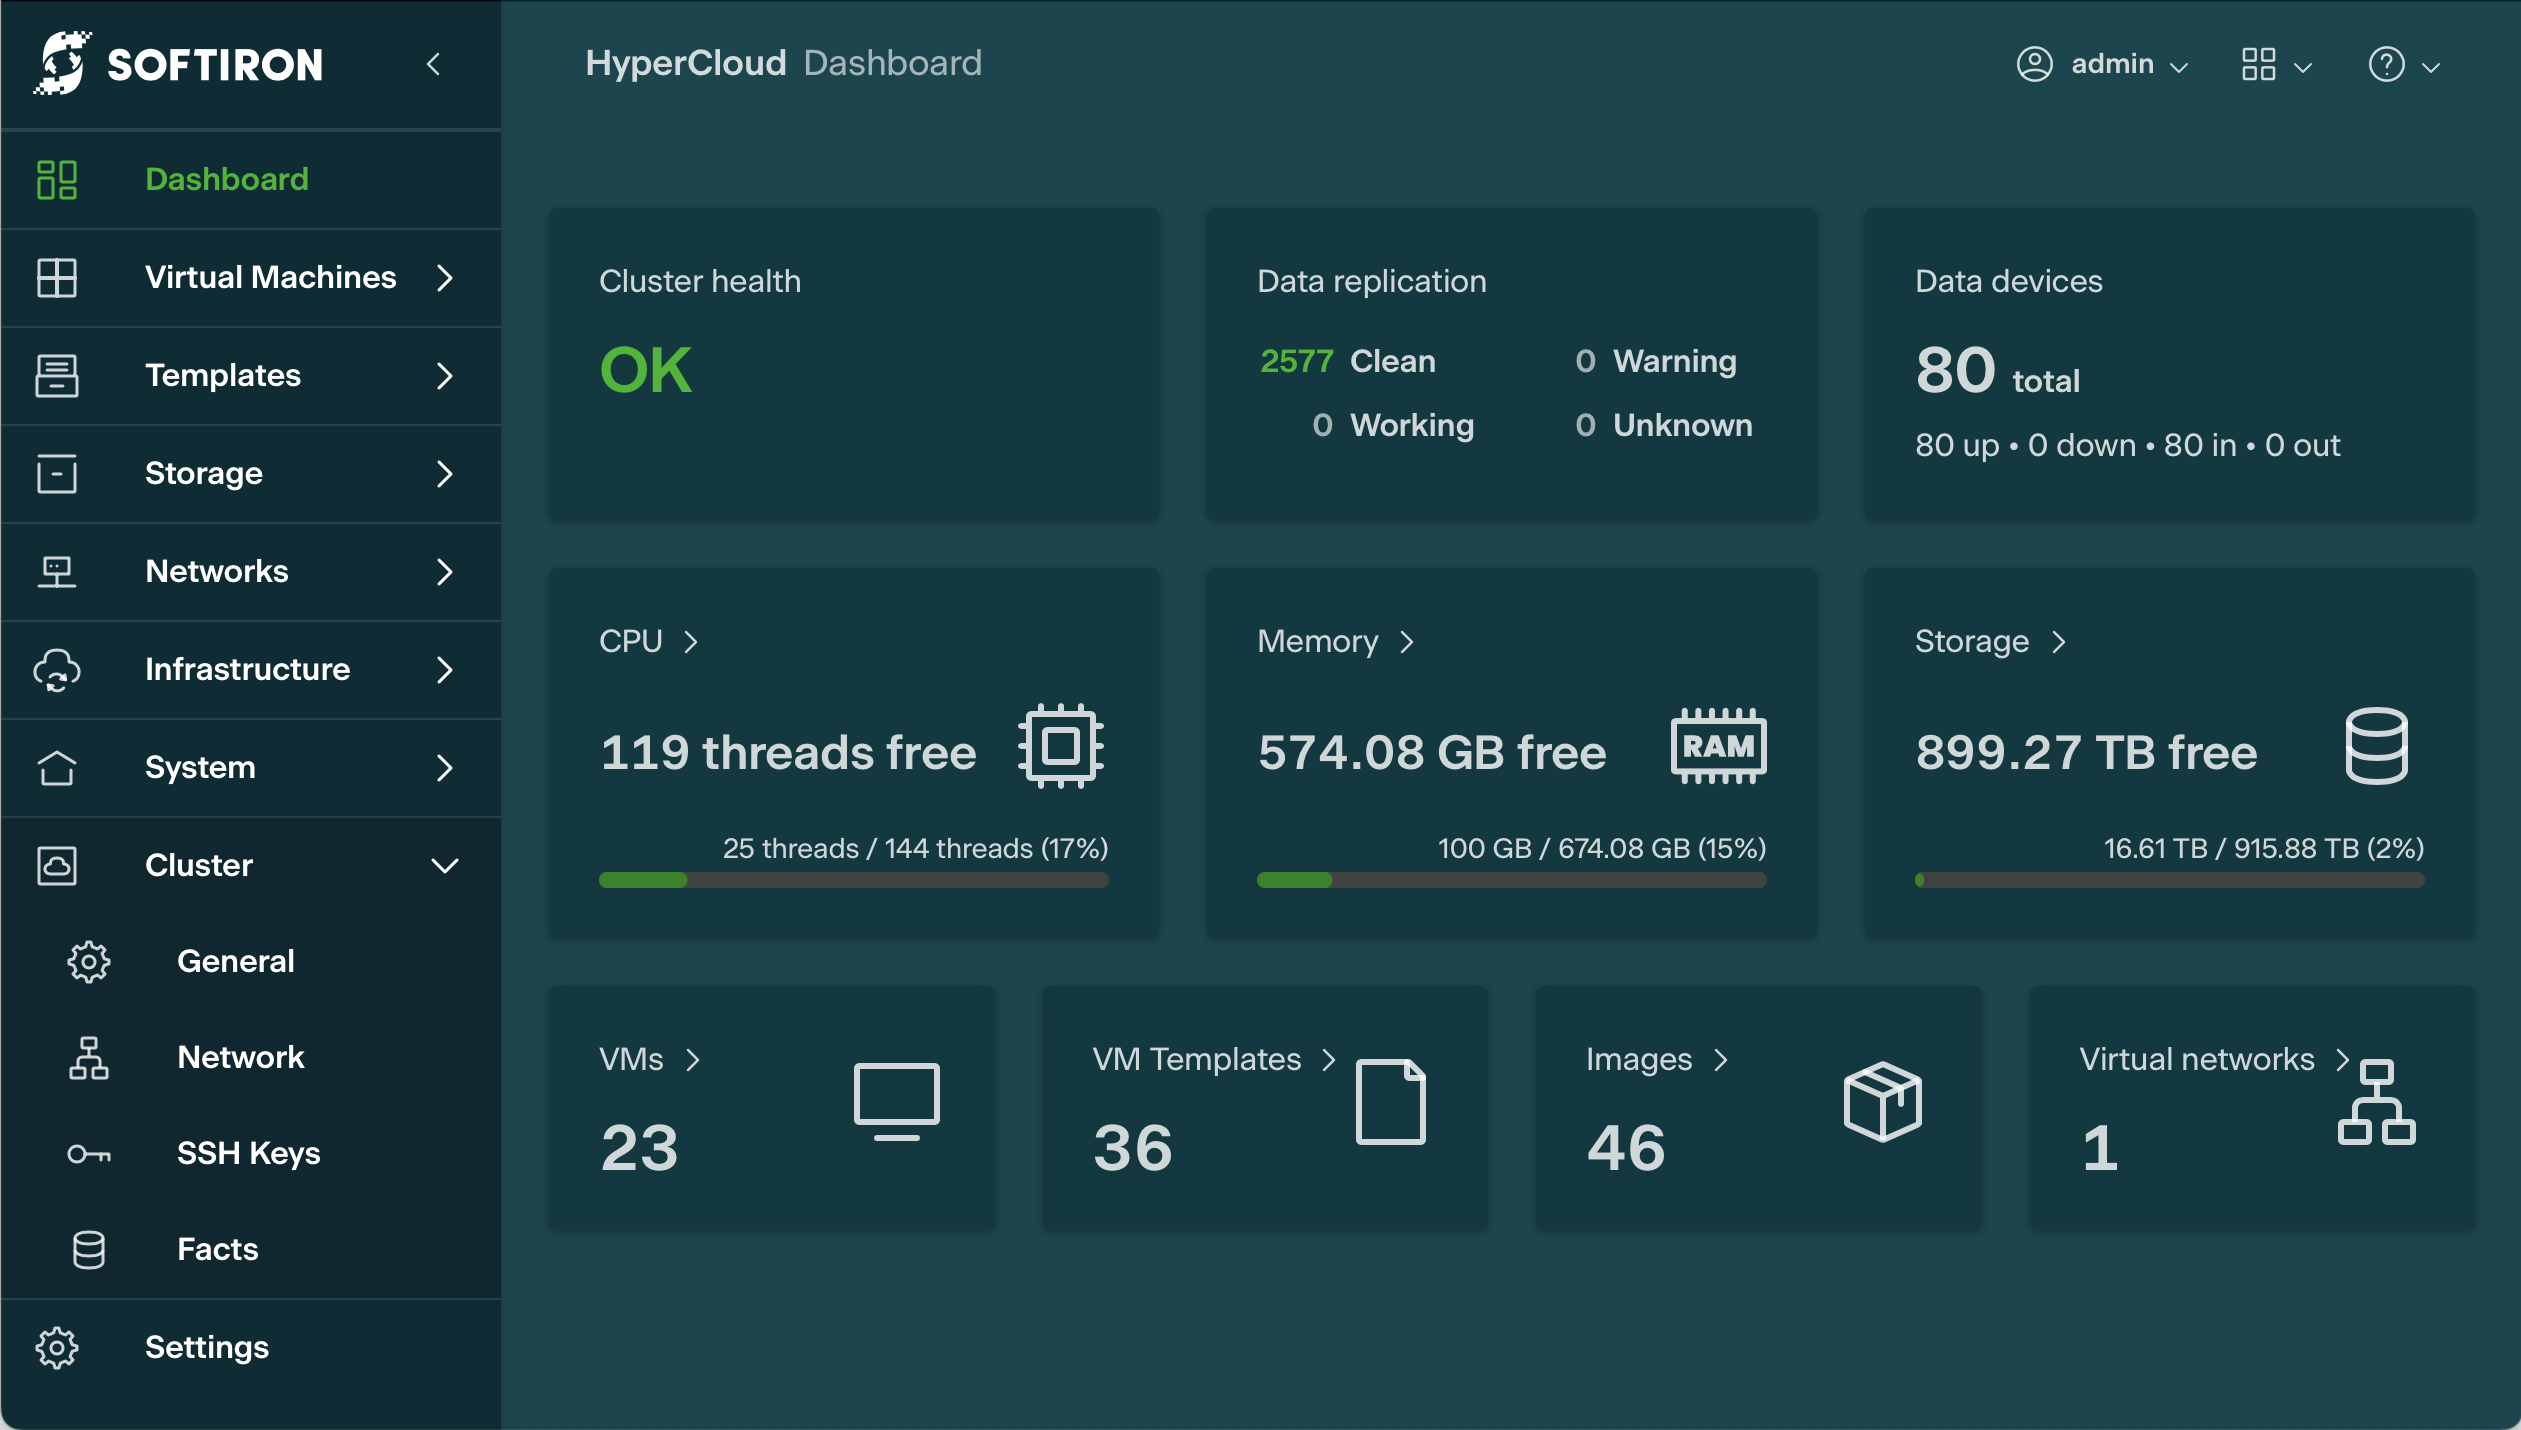Screen dimensions: 2521x1430
Task: Go to Settings in the sidebar
Action: [x=206, y=1347]
